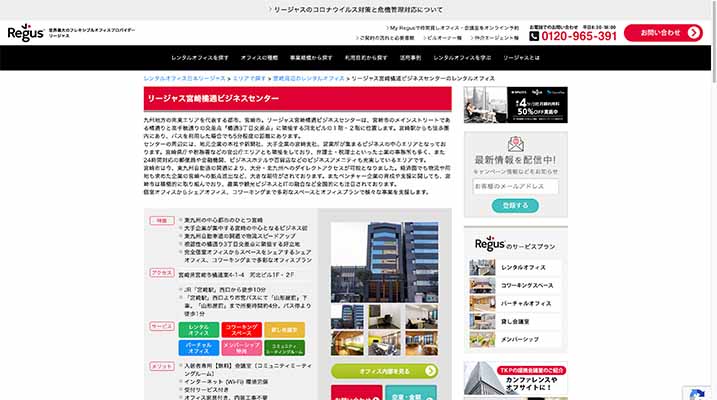Image resolution: width=717 pixels, height=400 pixels.
Task: Open the 利用目的から探す nav menu
Action: (366, 58)
